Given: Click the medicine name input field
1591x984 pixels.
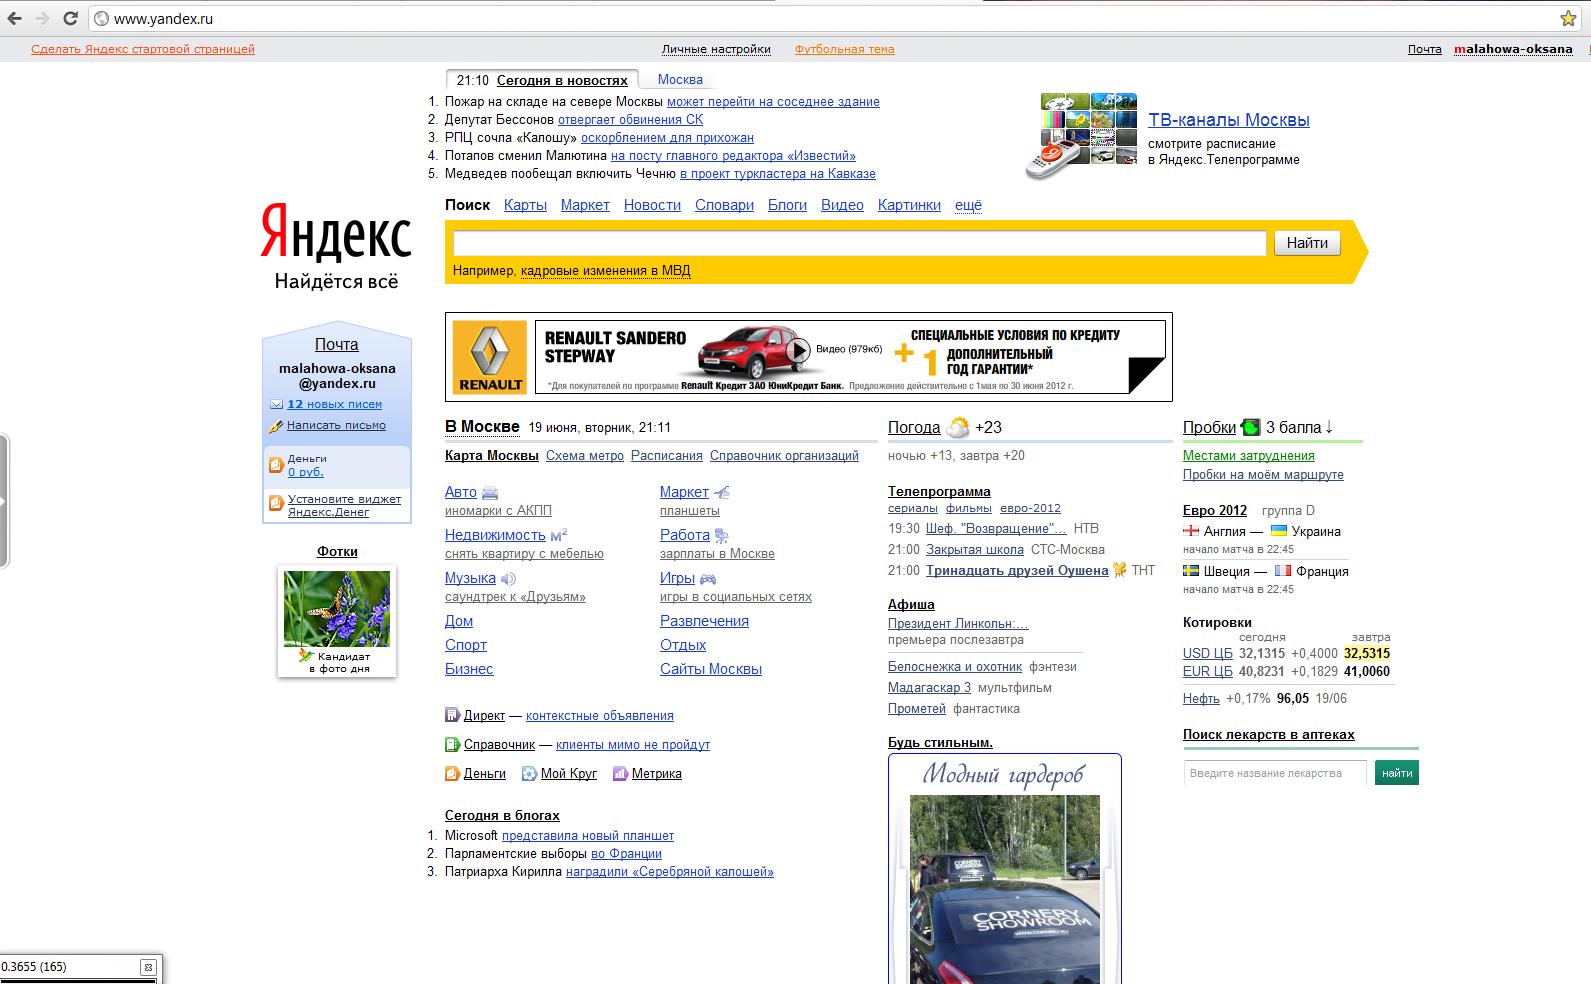Looking at the screenshot, I should [1275, 773].
